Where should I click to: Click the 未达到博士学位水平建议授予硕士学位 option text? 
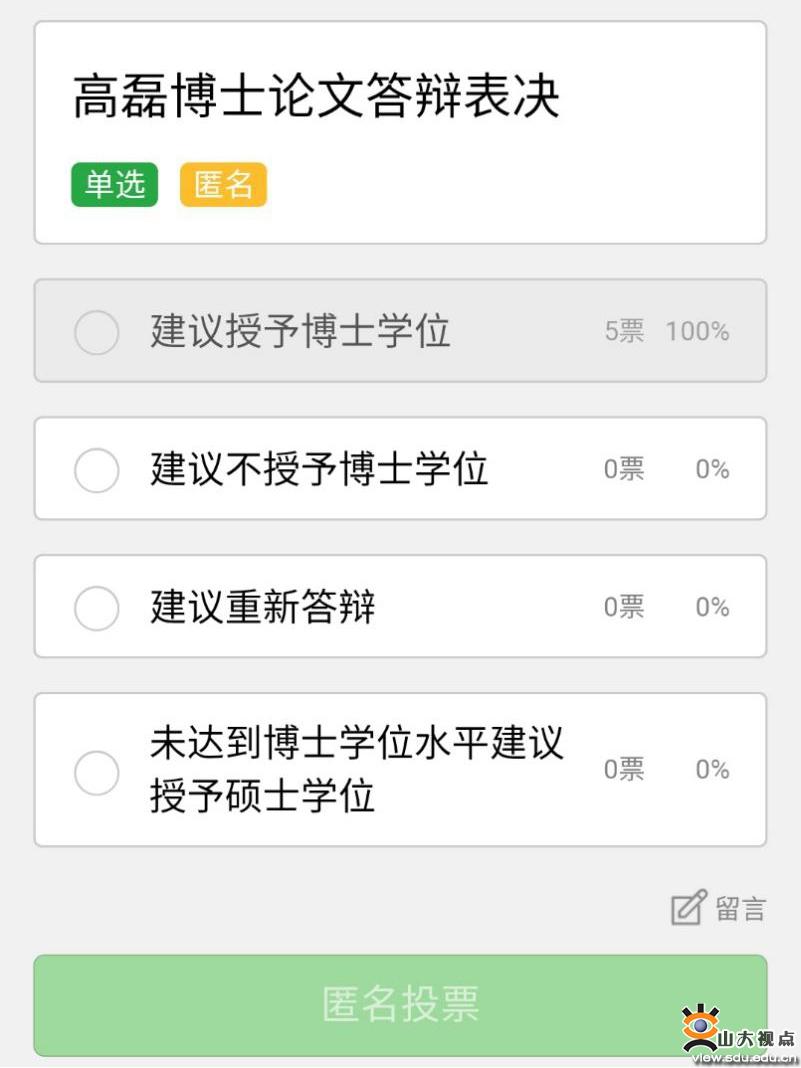click(357, 769)
